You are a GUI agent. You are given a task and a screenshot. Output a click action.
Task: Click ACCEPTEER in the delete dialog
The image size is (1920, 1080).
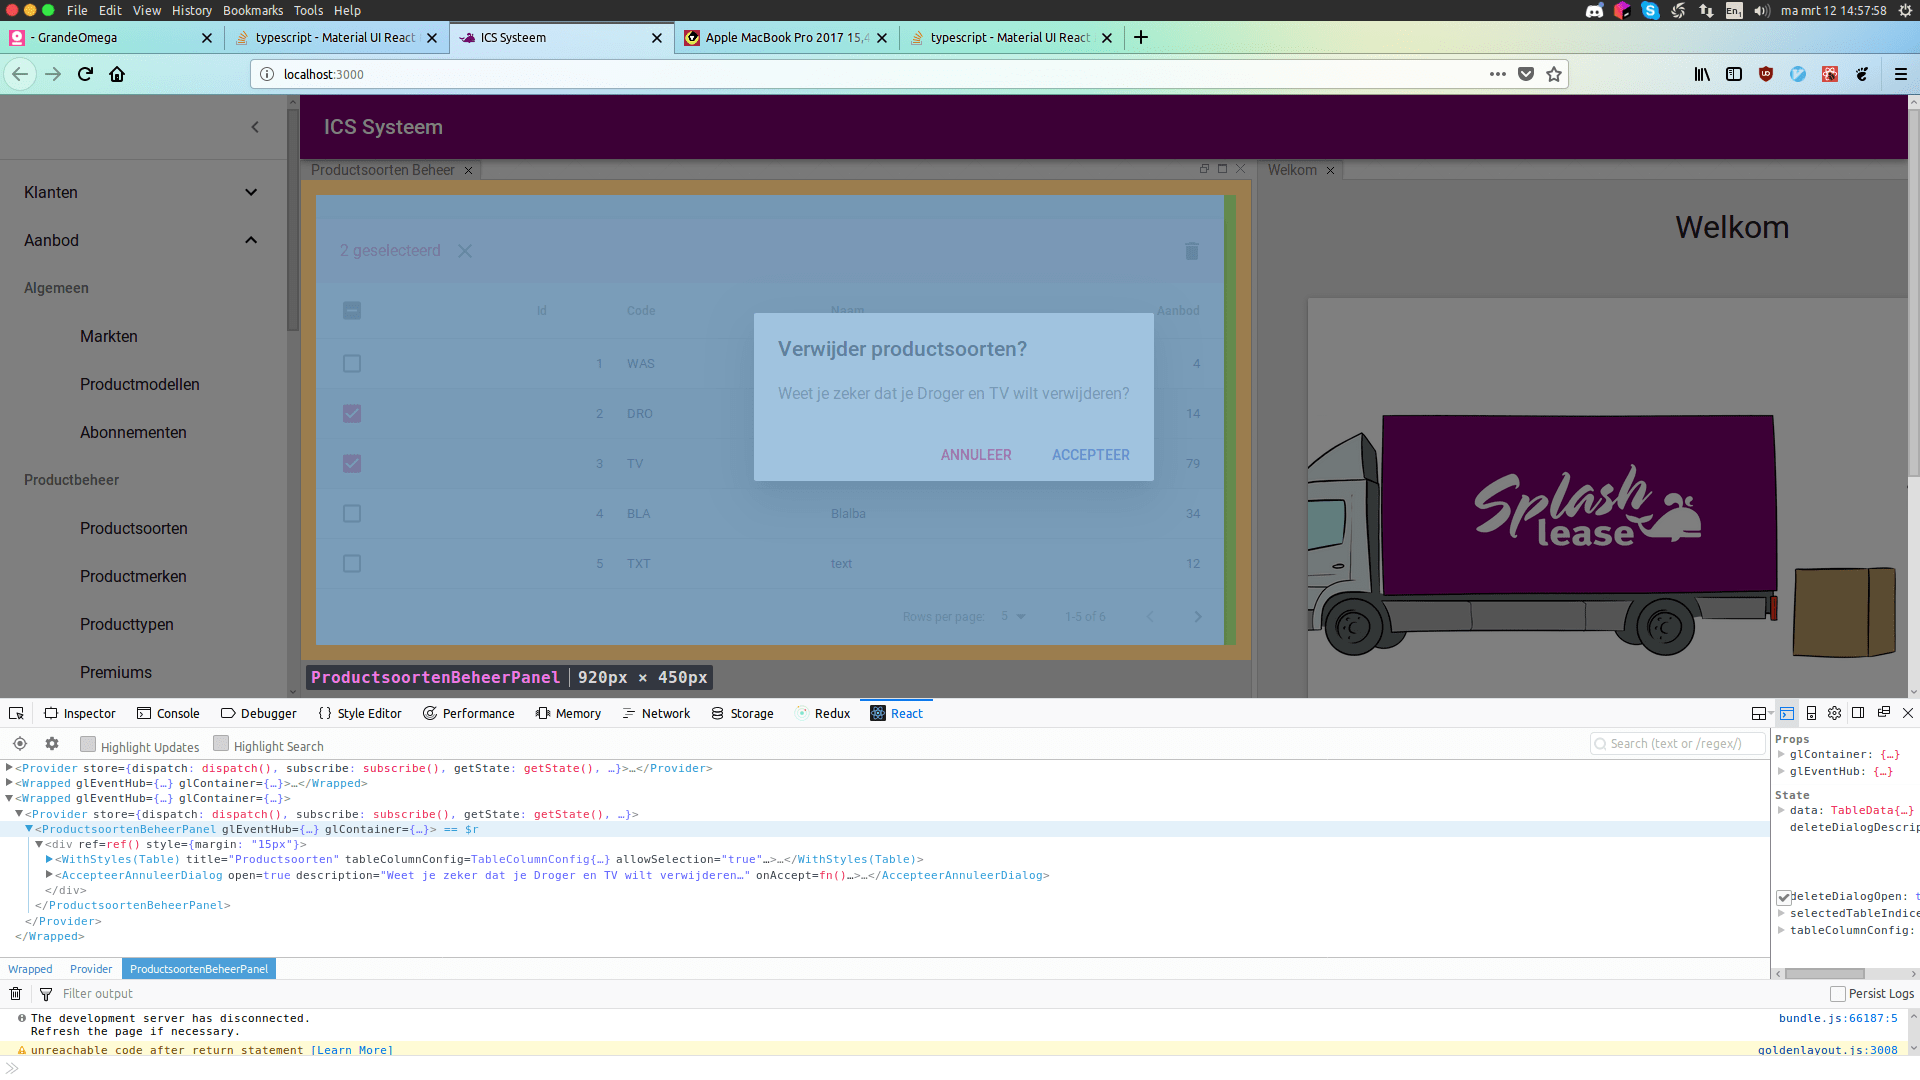(x=1090, y=455)
